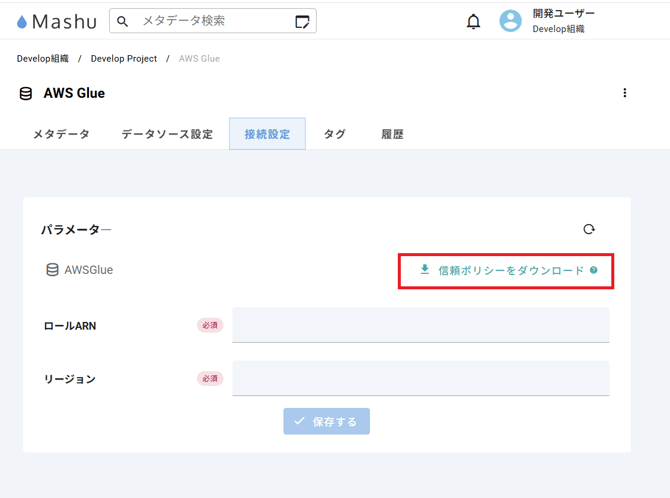
Task: Click the Mashu logo
Action: 56,21
